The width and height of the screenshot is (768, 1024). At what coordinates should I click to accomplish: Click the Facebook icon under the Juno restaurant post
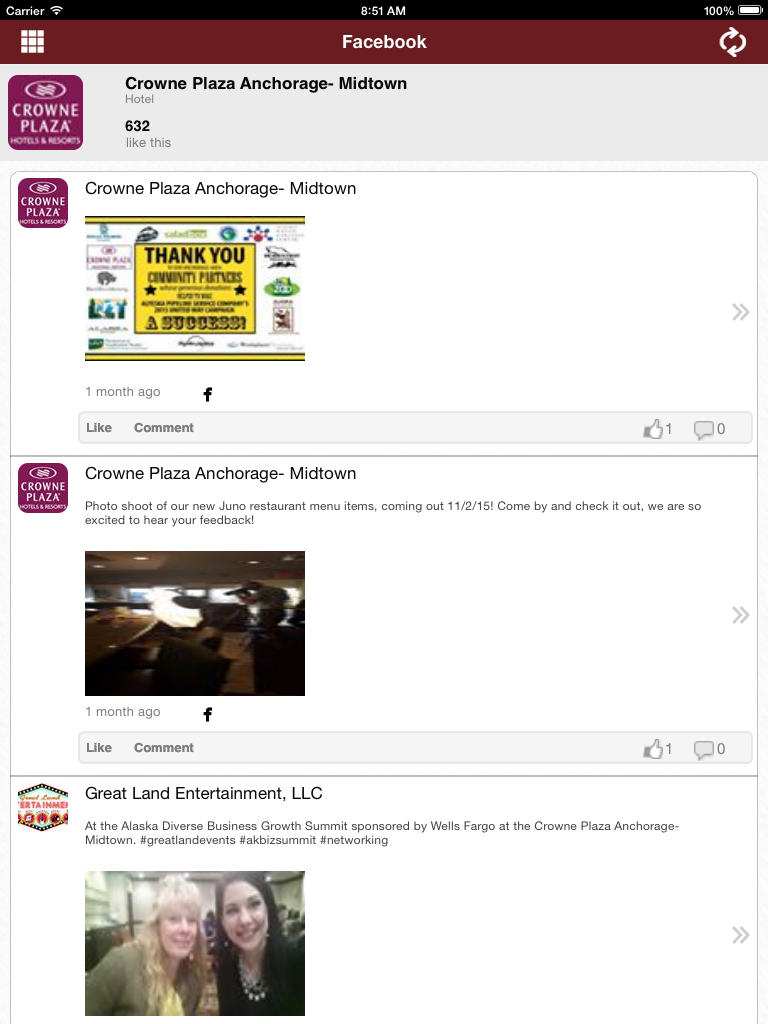(208, 714)
